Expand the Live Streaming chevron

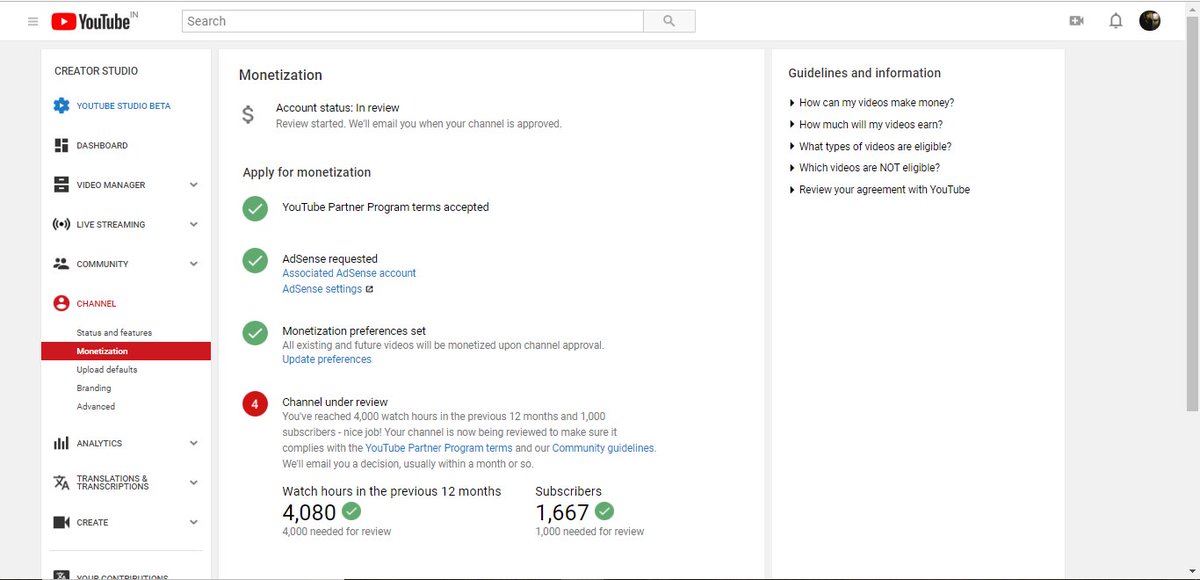click(x=193, y=224)
